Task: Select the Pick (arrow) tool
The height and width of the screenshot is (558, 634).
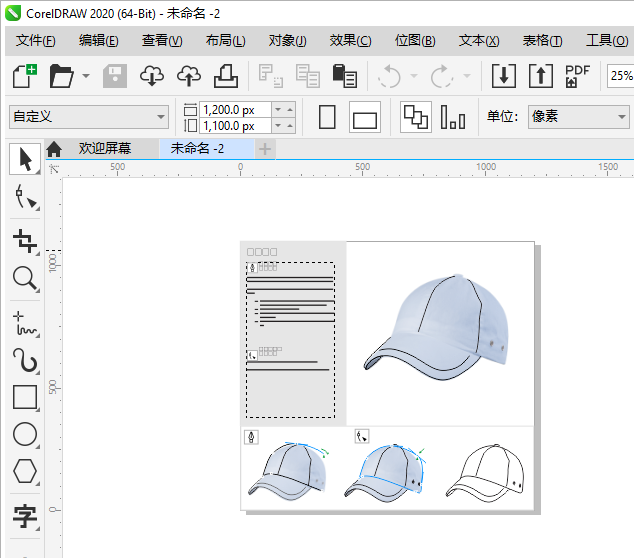Action: click(x=24, y=157)
